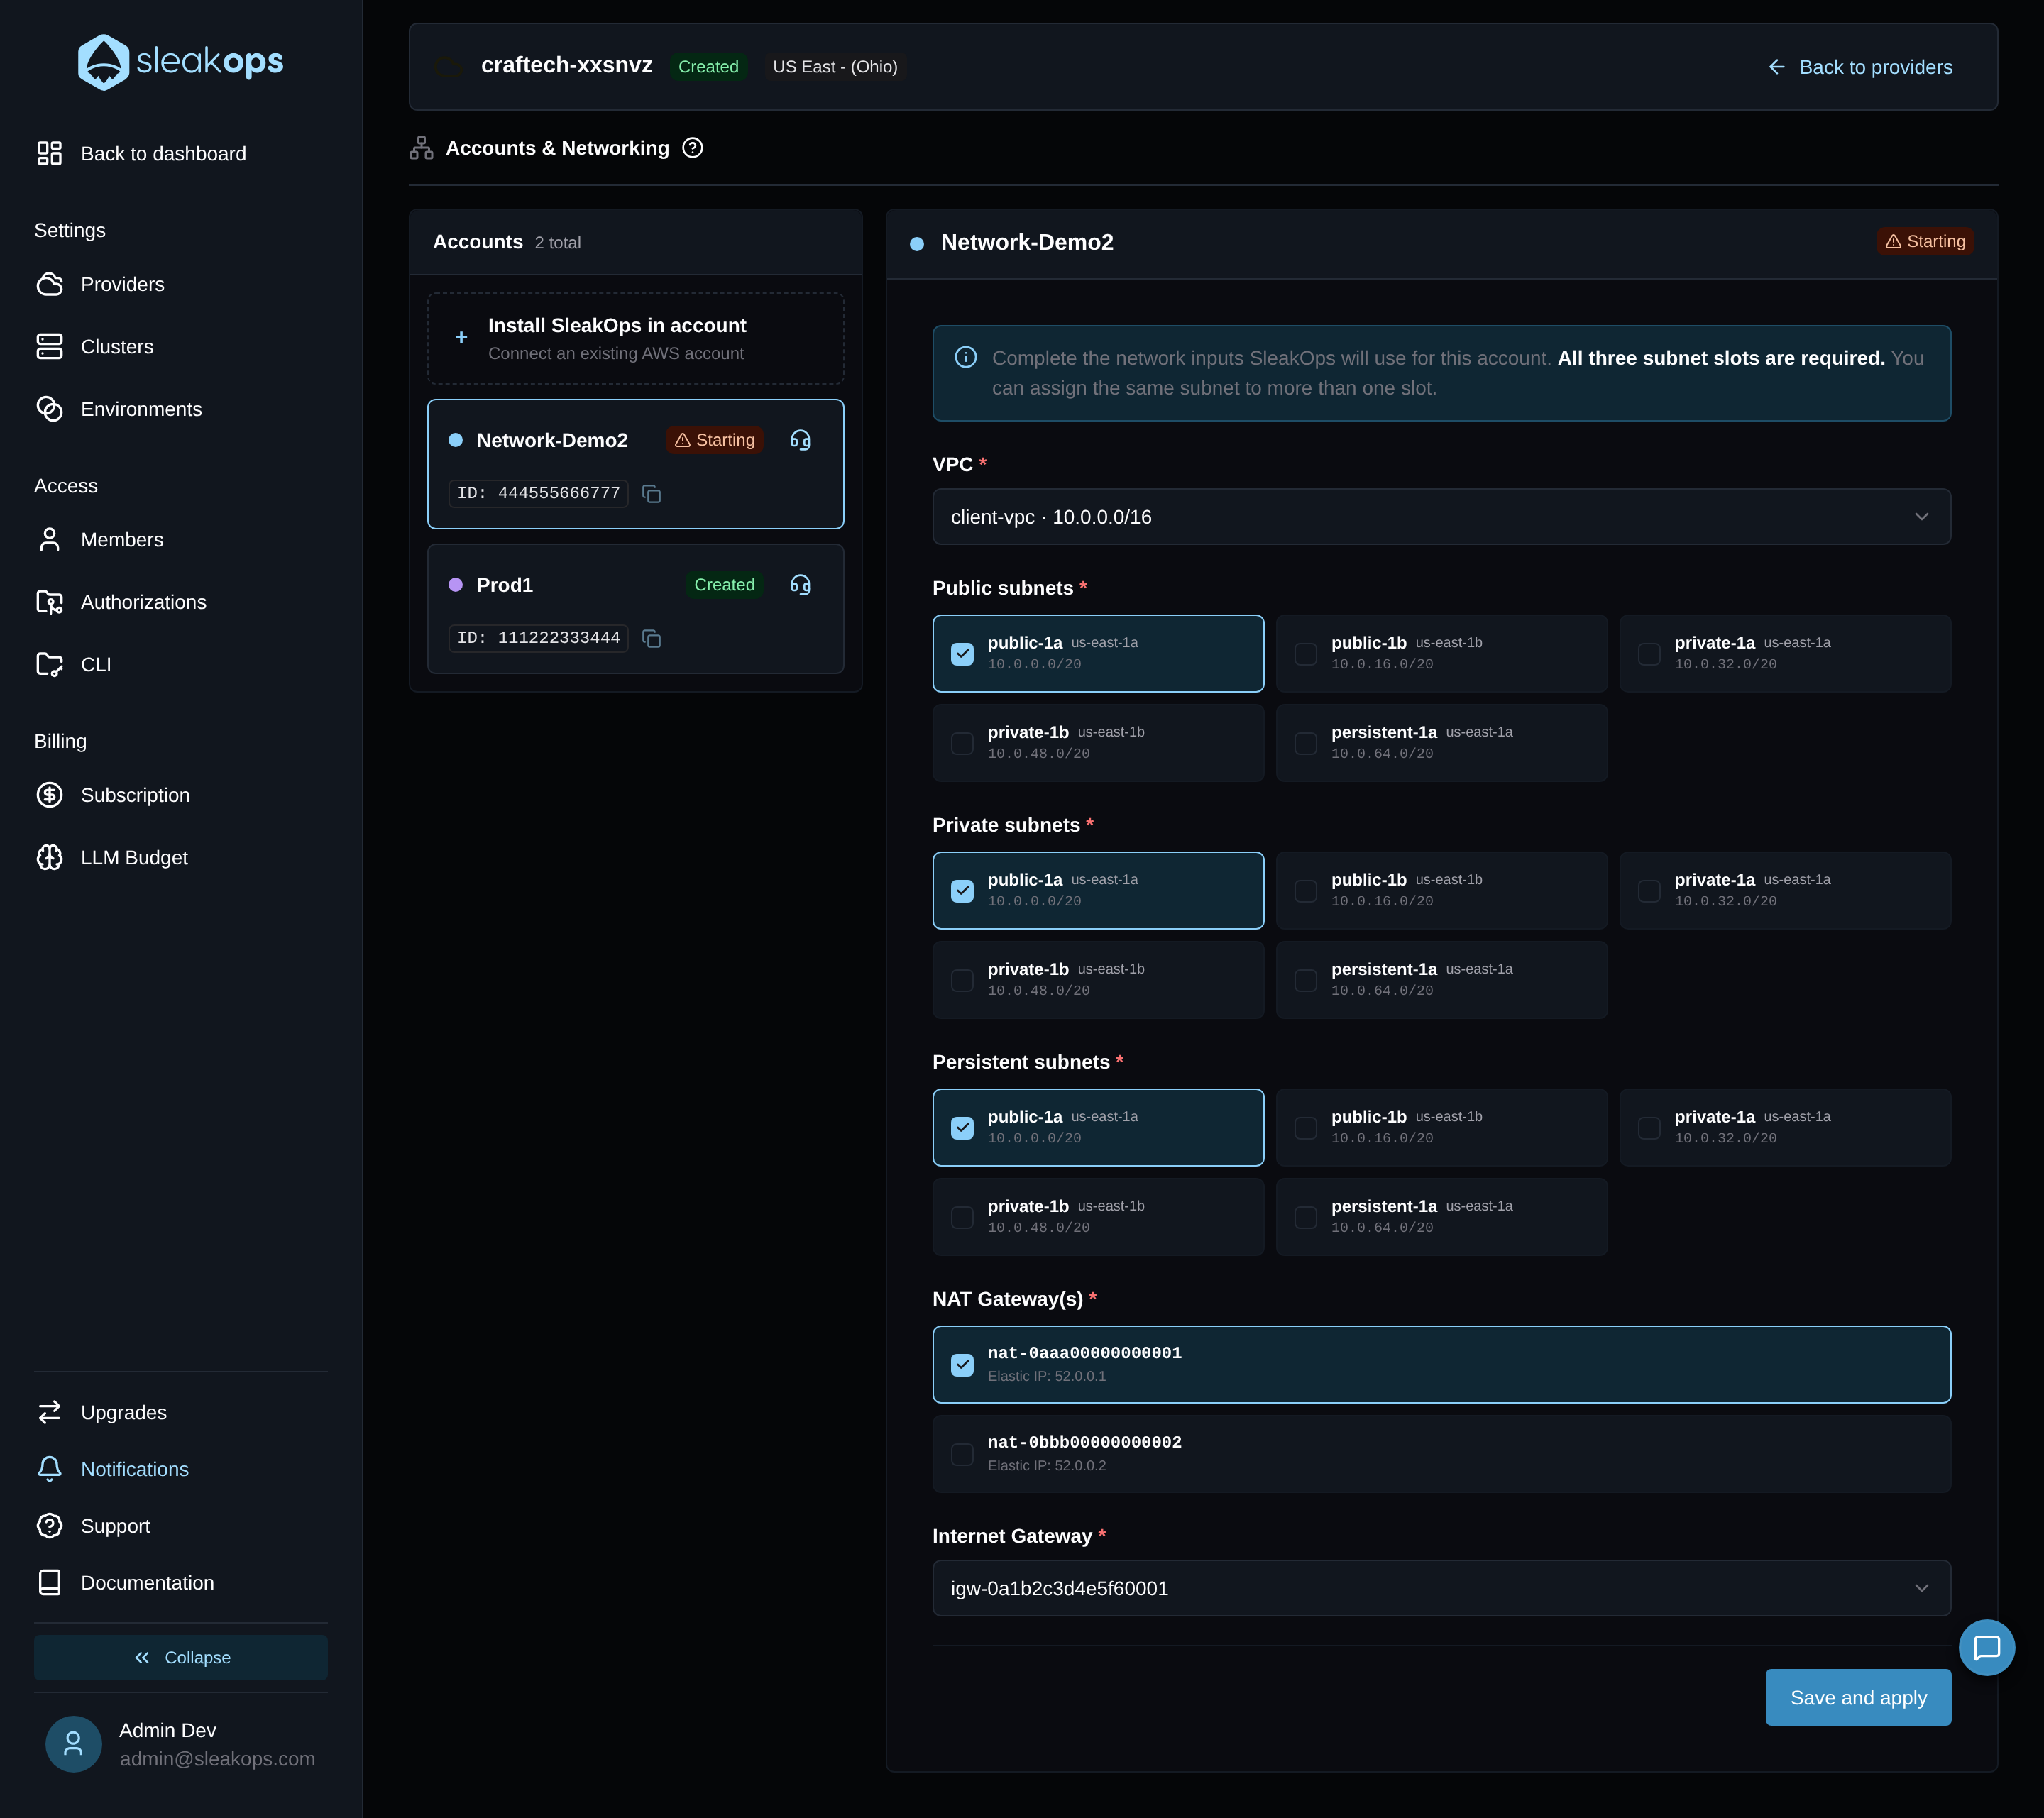
Task: Click the Documentation book icon
Action: [x=50, y=1583]
